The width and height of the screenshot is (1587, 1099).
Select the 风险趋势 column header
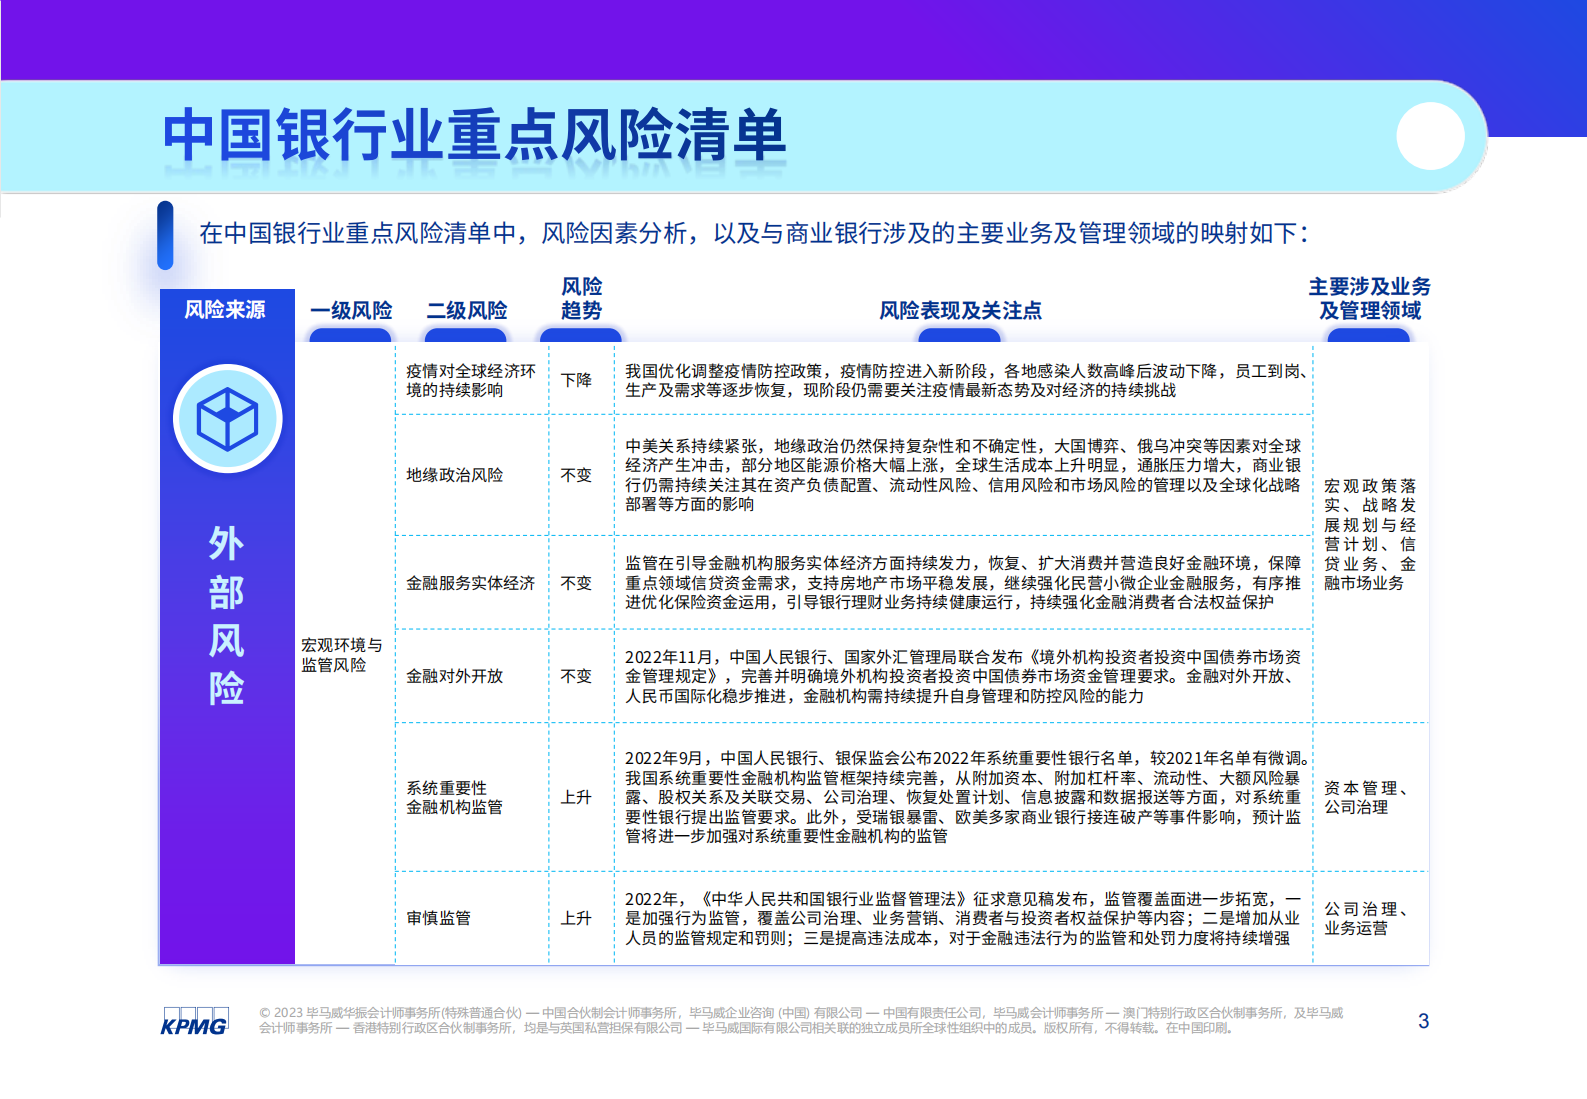[581, 299]
